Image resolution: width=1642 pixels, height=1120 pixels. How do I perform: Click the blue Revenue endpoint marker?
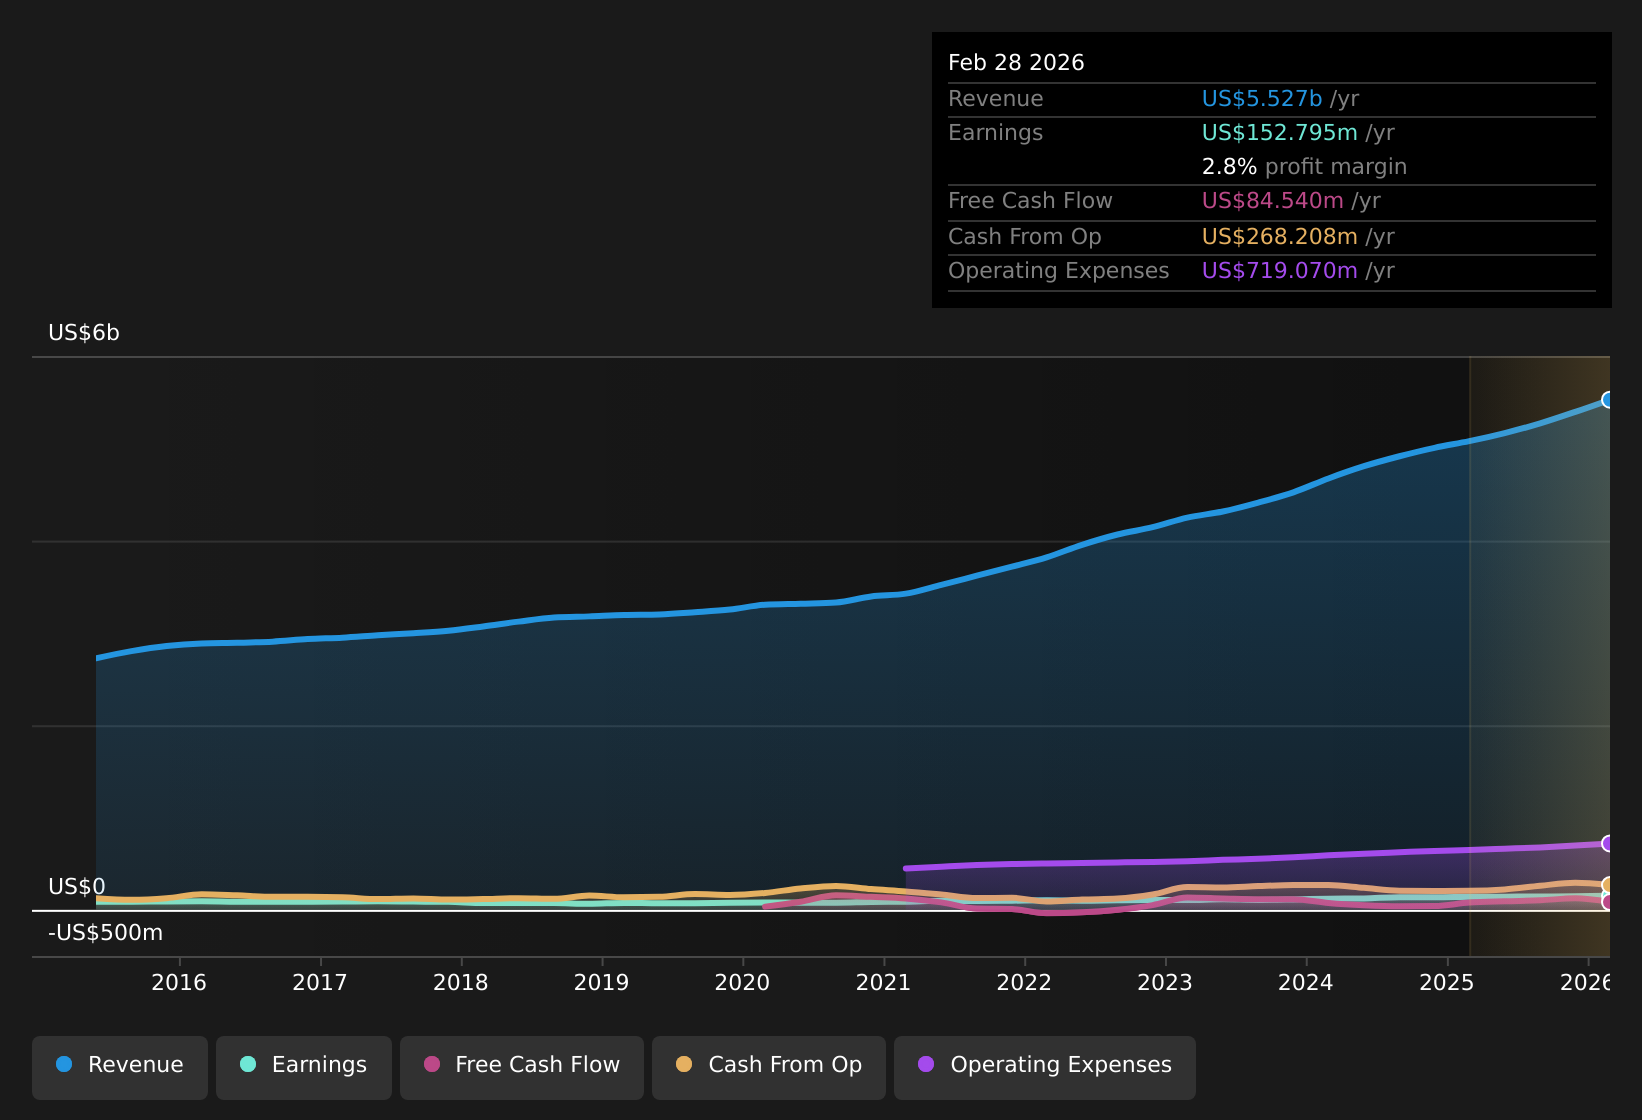(1608, 400)
